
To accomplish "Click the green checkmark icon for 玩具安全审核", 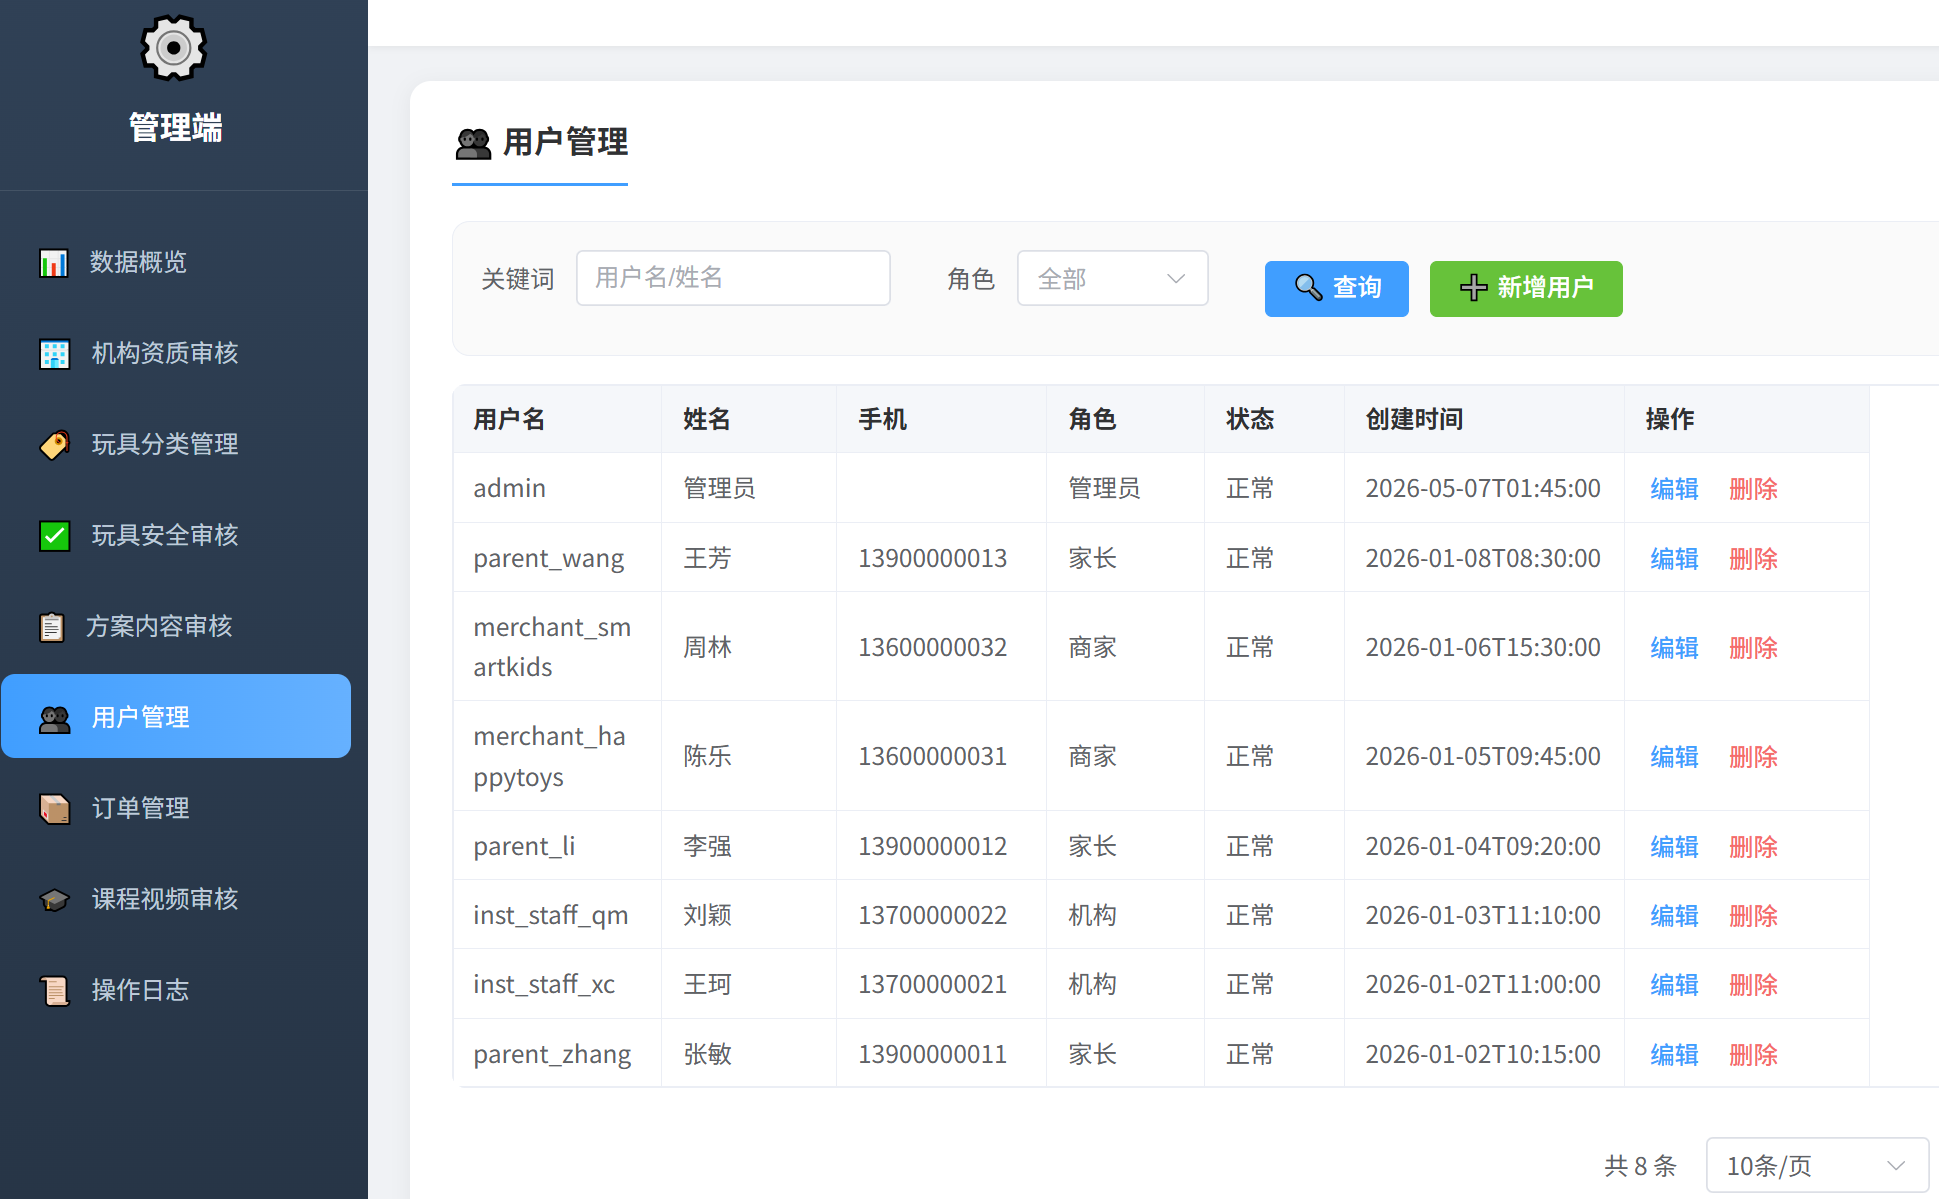I will 54,536.
